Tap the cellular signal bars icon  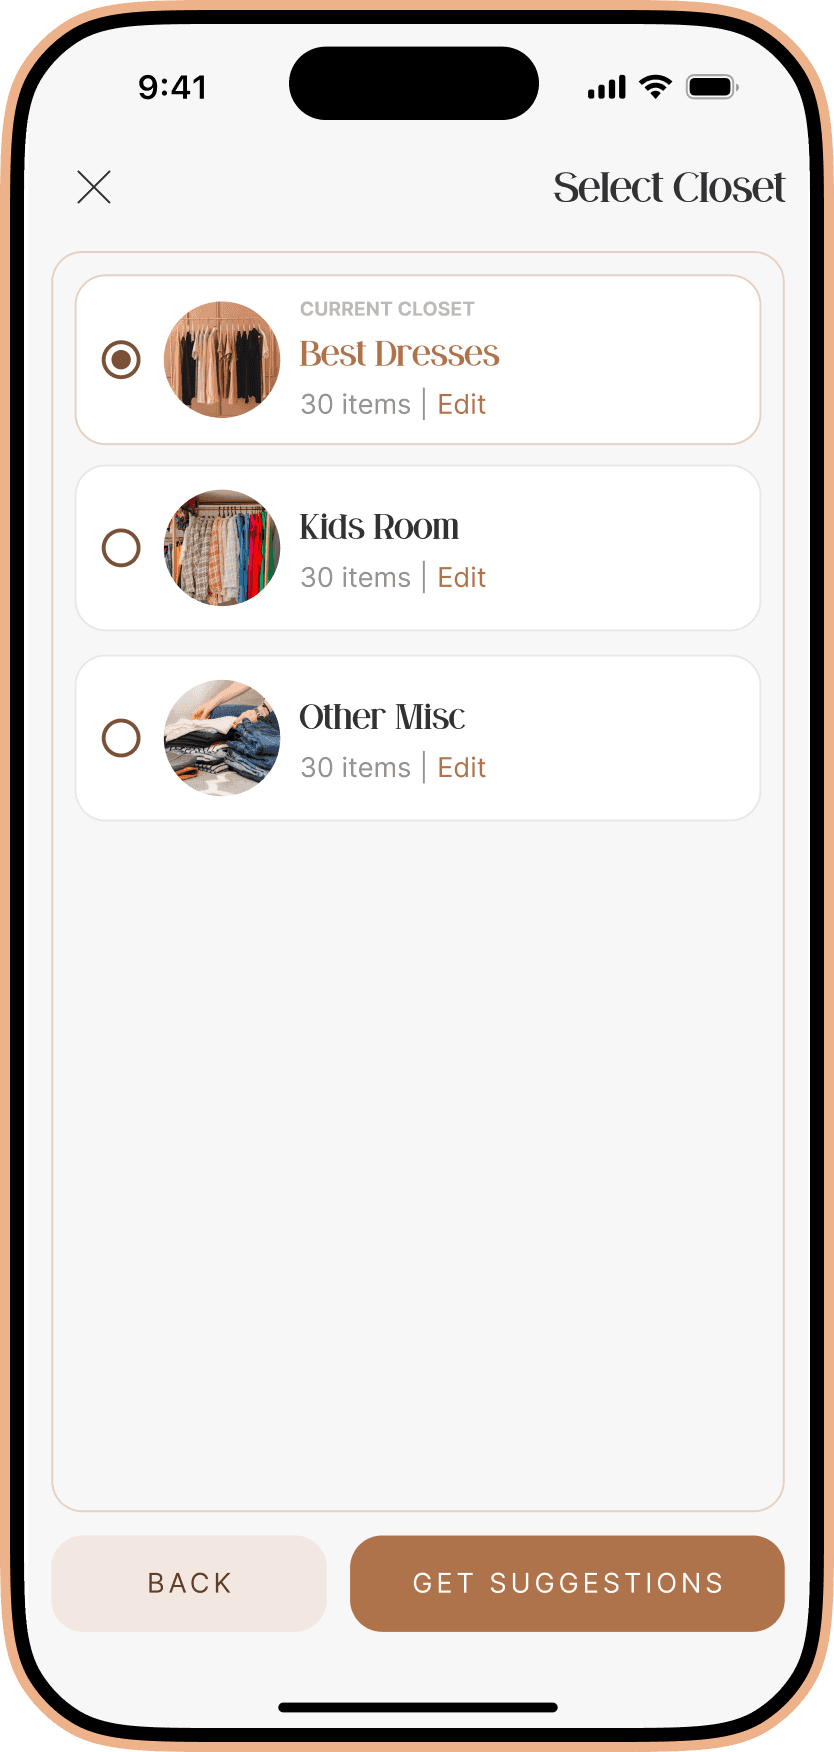[x=607, y=88]
